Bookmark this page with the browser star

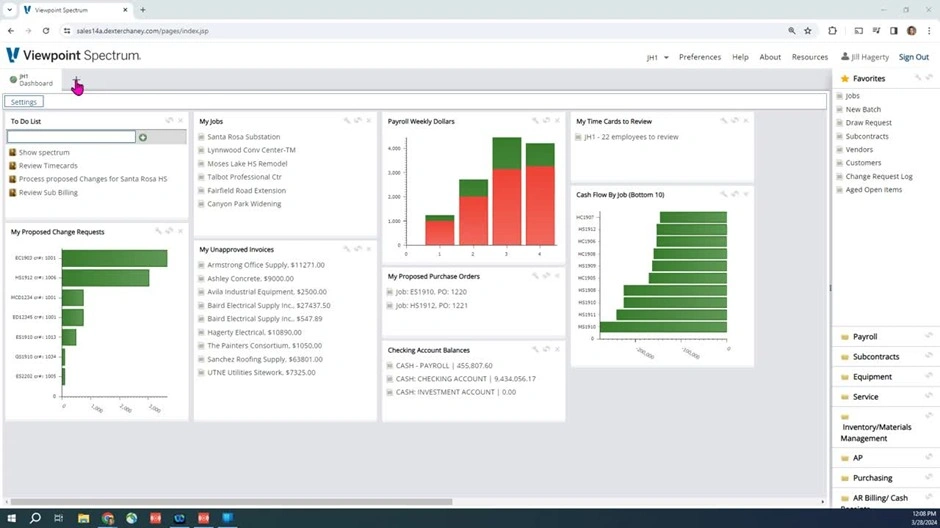[808, 31]
